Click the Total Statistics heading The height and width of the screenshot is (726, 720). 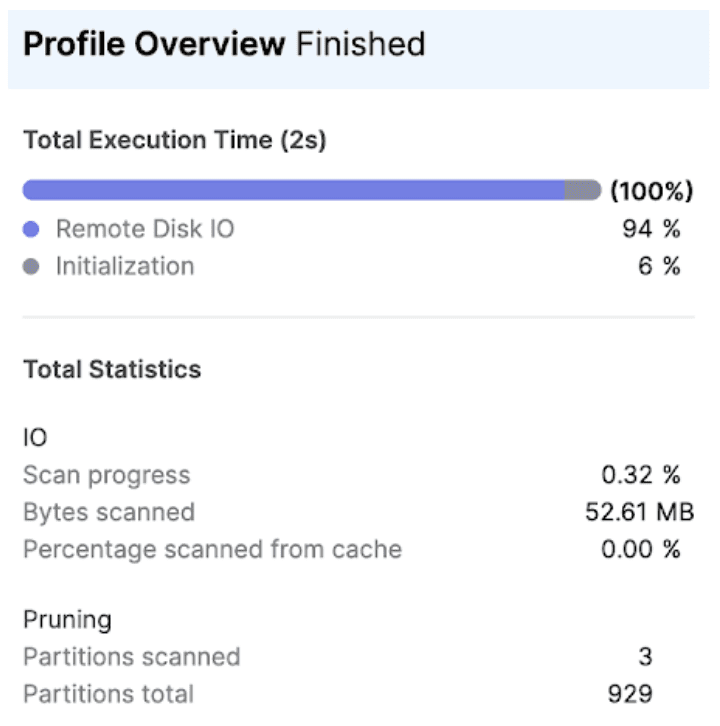(x=112, y=370)
